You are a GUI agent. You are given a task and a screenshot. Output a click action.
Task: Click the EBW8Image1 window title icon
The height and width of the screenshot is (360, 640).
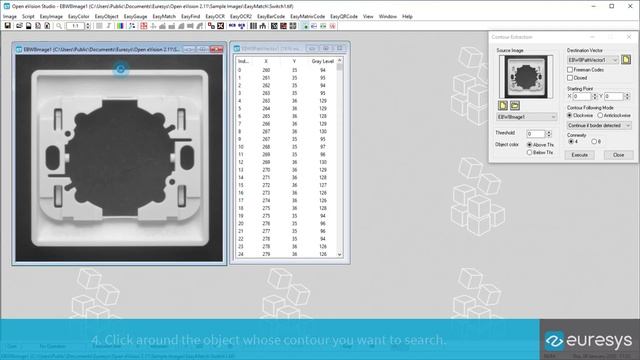click(19, 49)
